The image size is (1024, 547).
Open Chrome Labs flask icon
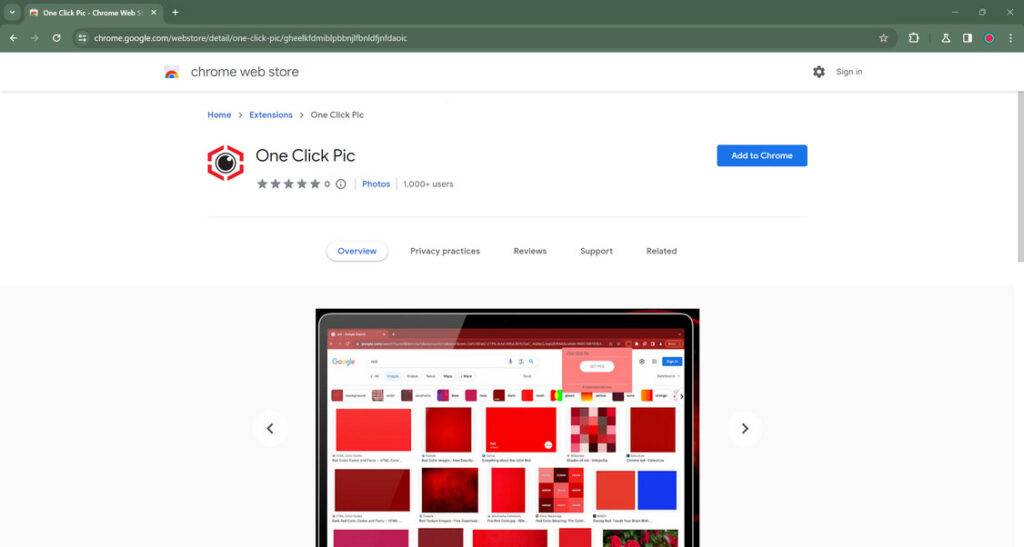(945, 38)
